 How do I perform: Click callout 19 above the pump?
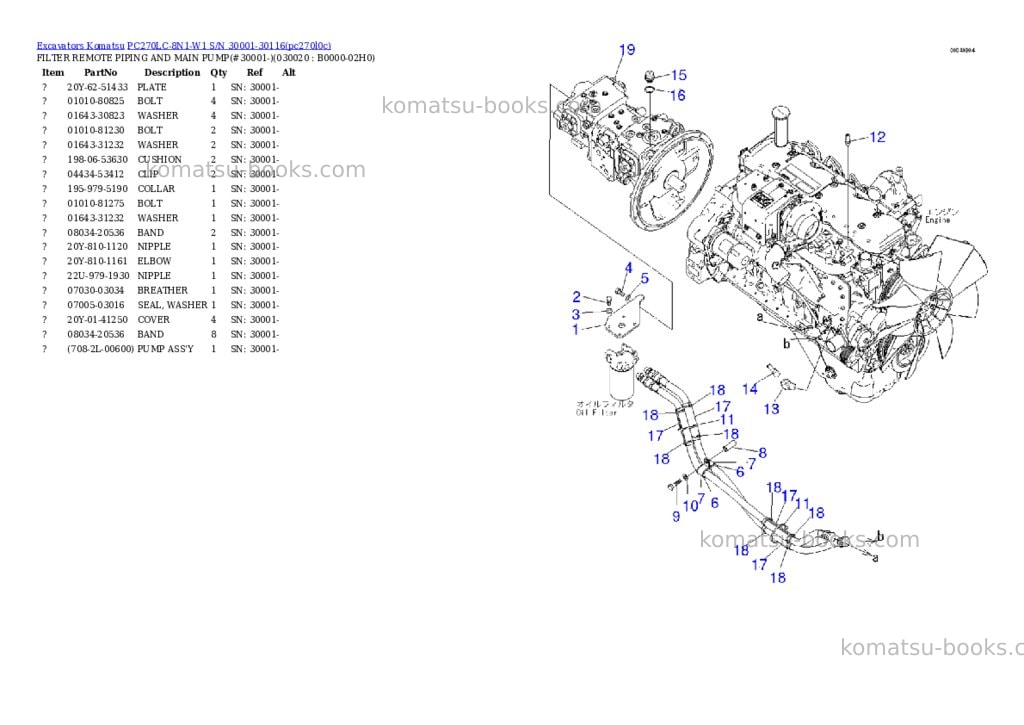[627, 50]
